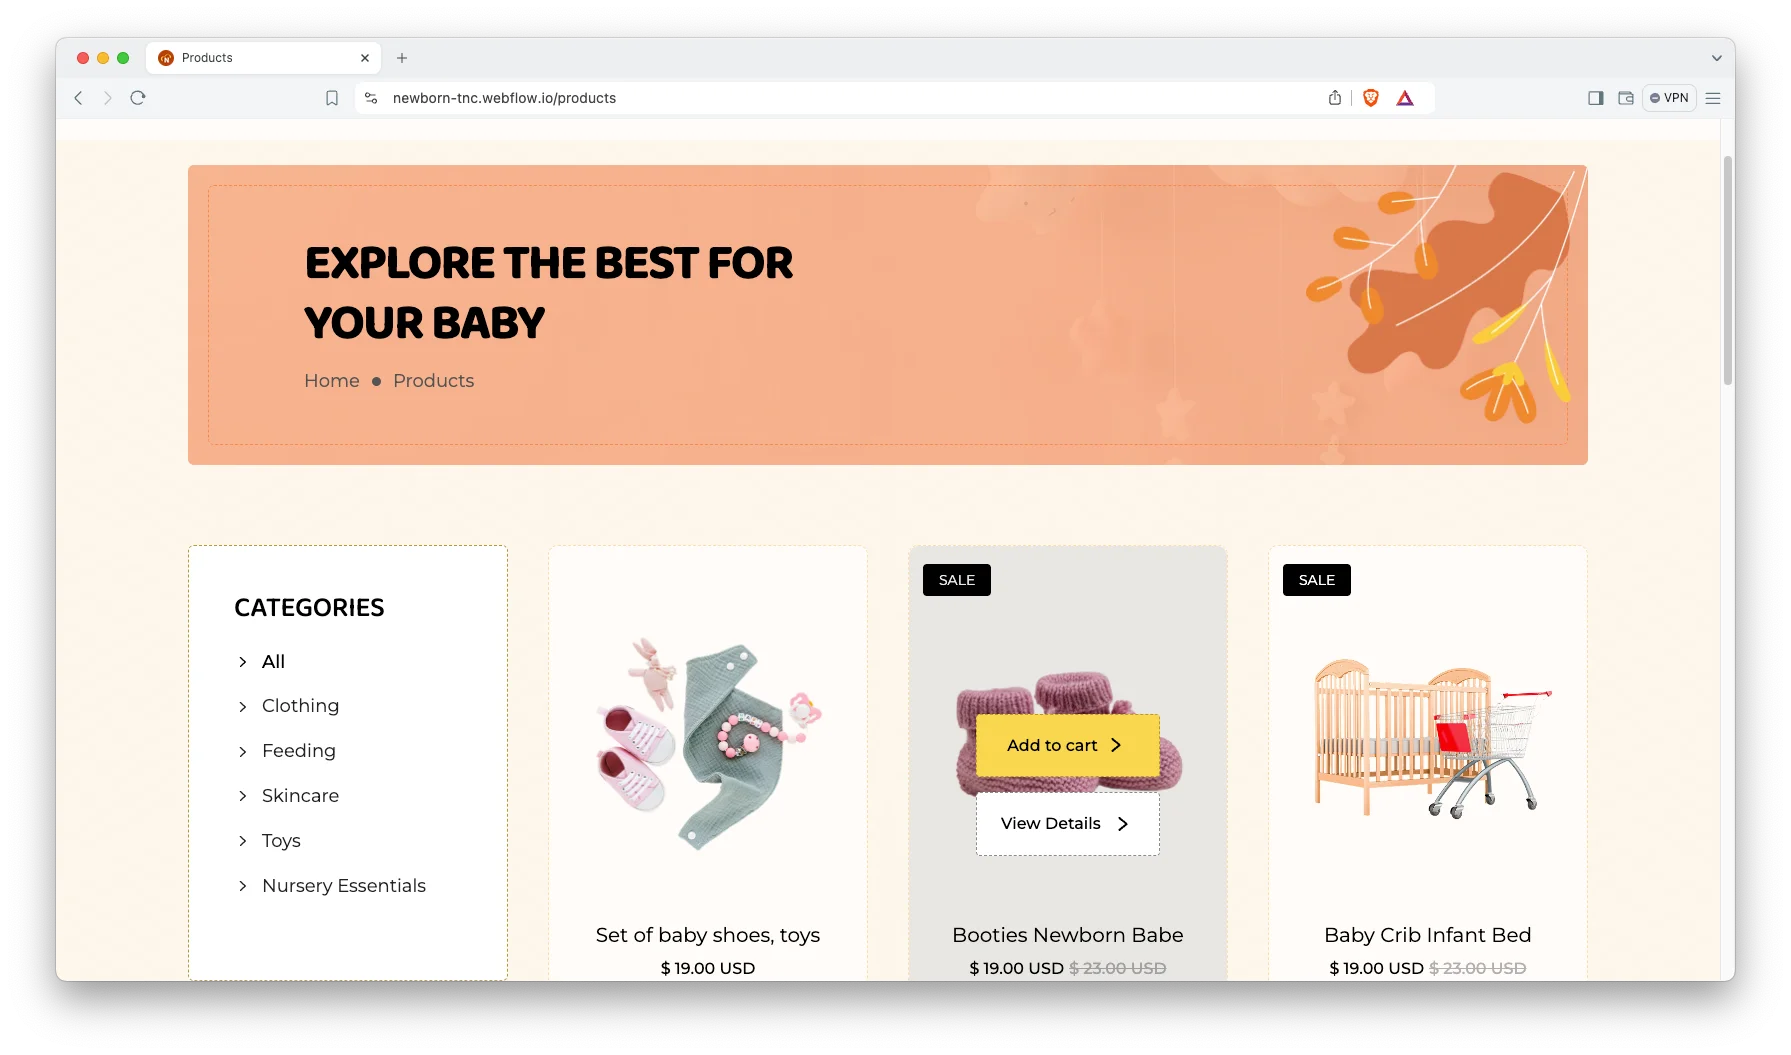Viewport: 1791px width, 1055px height.
Task: Click the View Details button
Action: coord(1067,824)
